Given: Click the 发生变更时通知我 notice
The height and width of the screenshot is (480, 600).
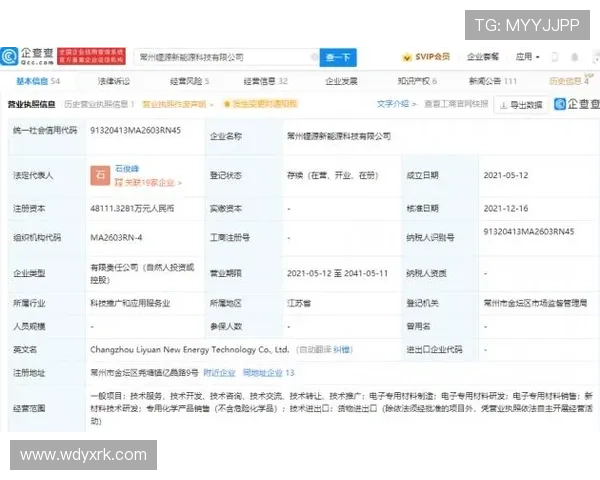Looking at the screenshot, I should 260,104.
